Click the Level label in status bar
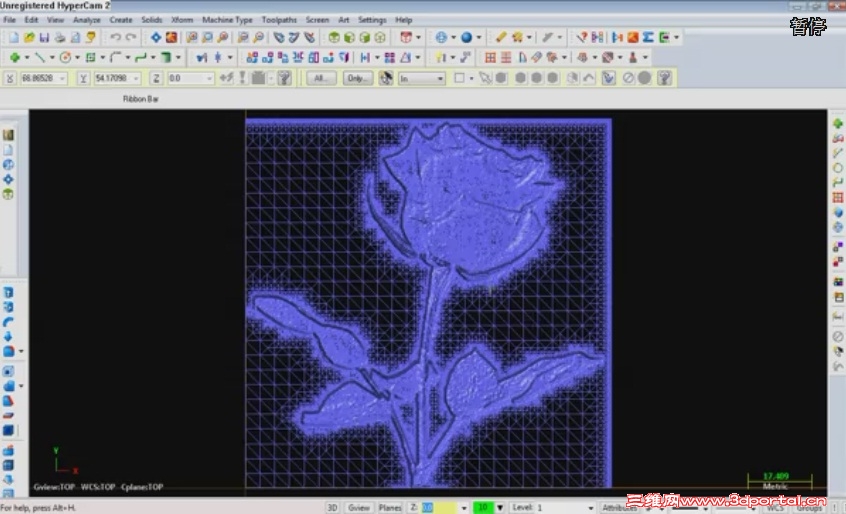This screenshot has width=846, height=514. [523, 508]
